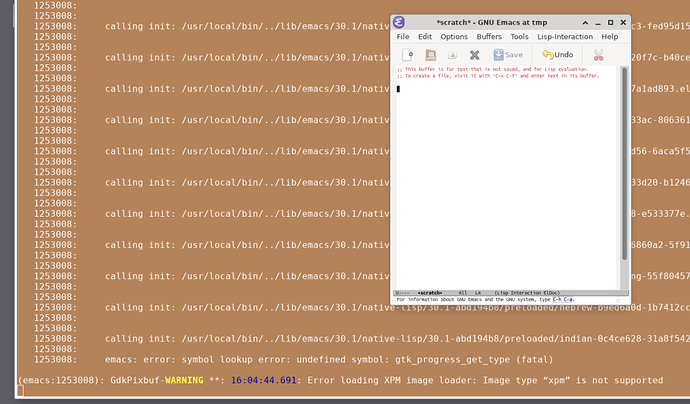Click the Cut scissors icon
The height and width of the screenshot is (404, 690).
click(x=598, y=55)
